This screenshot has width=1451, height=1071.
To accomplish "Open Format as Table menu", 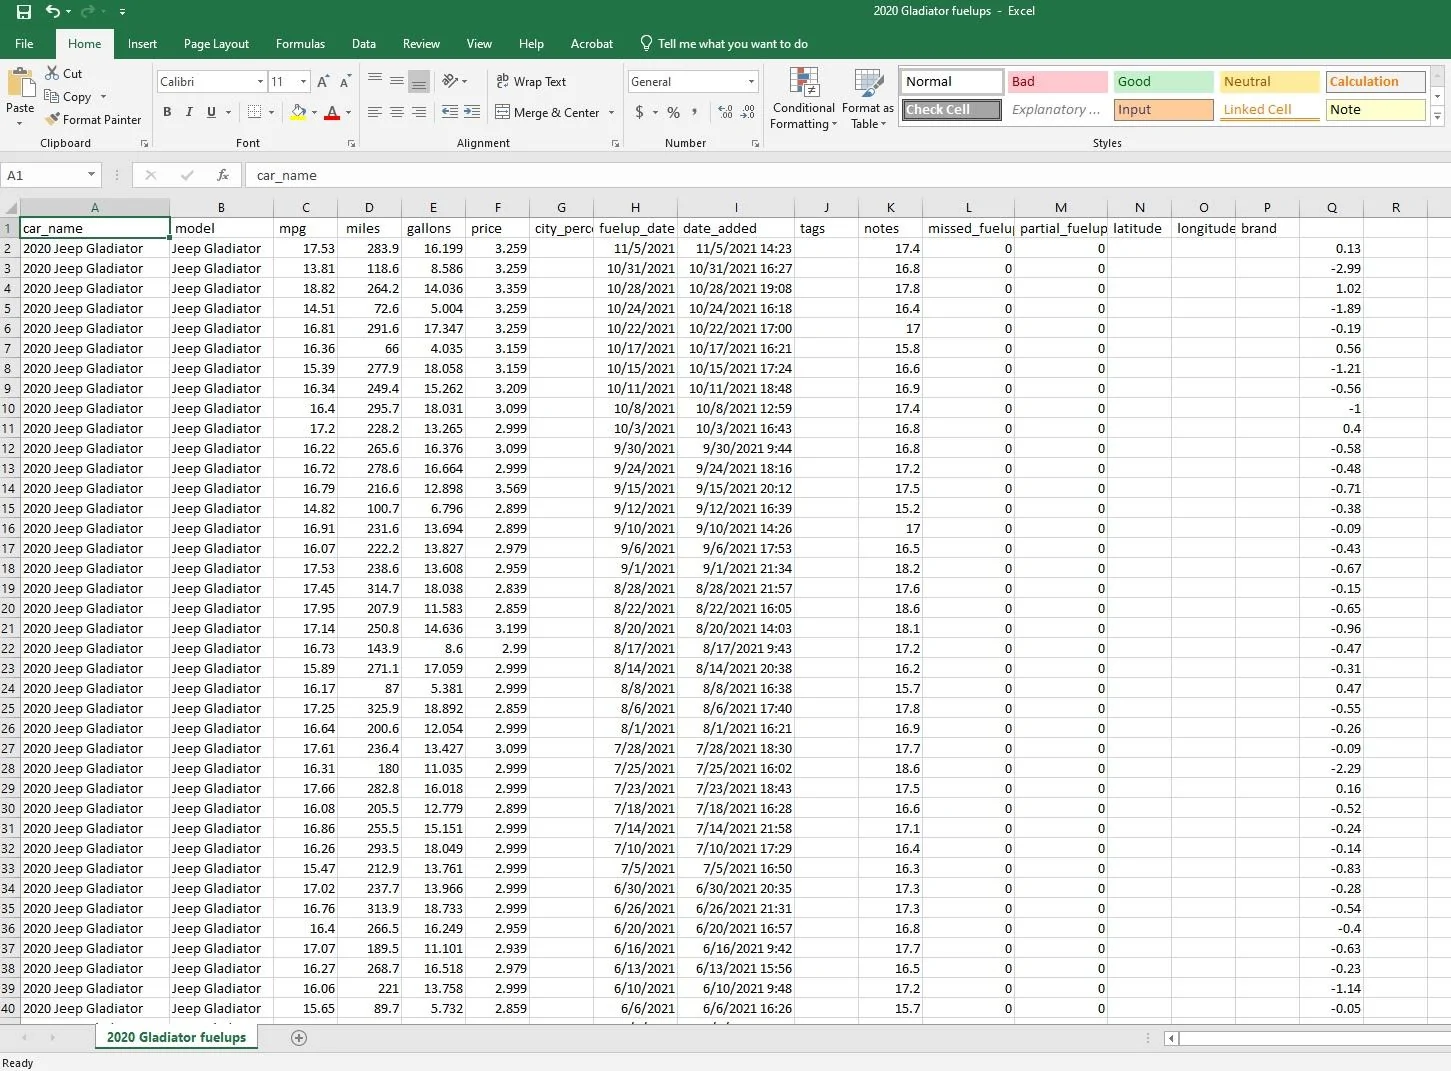I will [x=868, y=98].
